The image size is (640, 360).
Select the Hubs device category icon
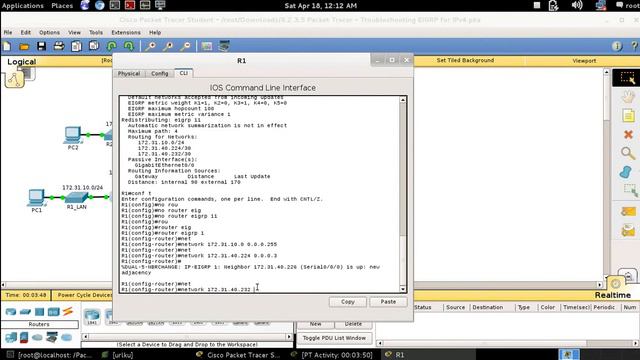pos(39,312)
